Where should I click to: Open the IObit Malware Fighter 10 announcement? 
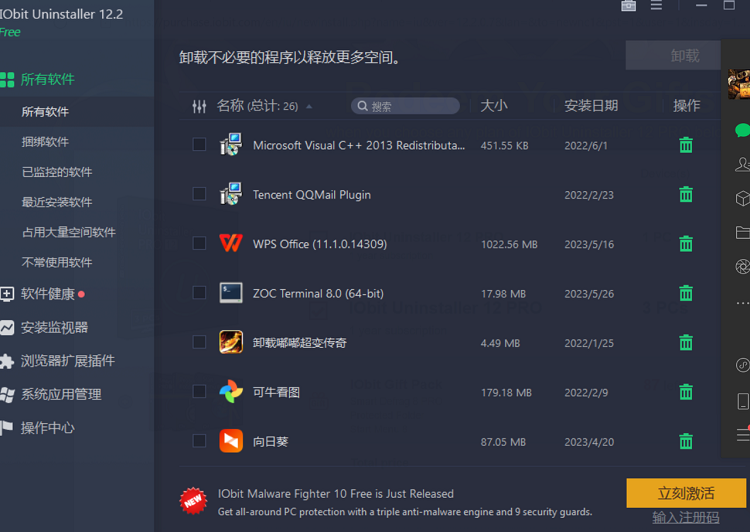[x=336, y=494]
